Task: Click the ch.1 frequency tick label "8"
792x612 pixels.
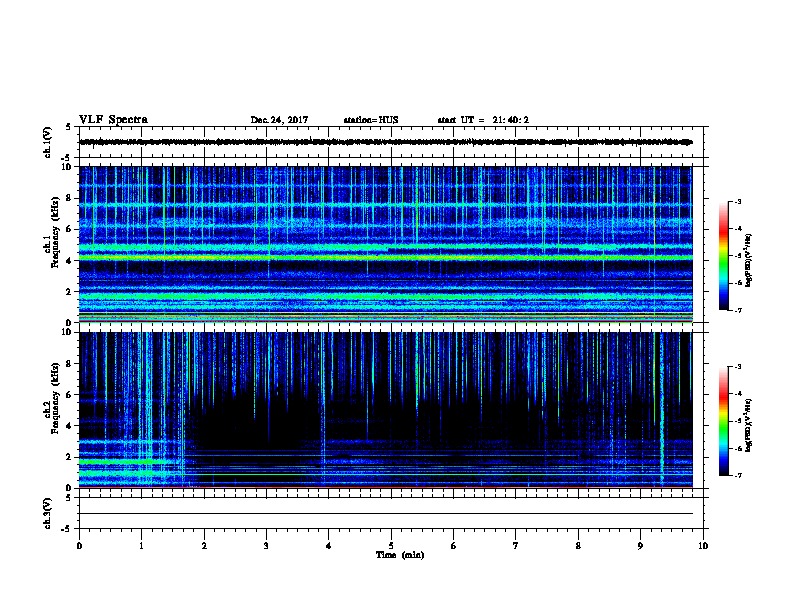Action: (70, 198)
